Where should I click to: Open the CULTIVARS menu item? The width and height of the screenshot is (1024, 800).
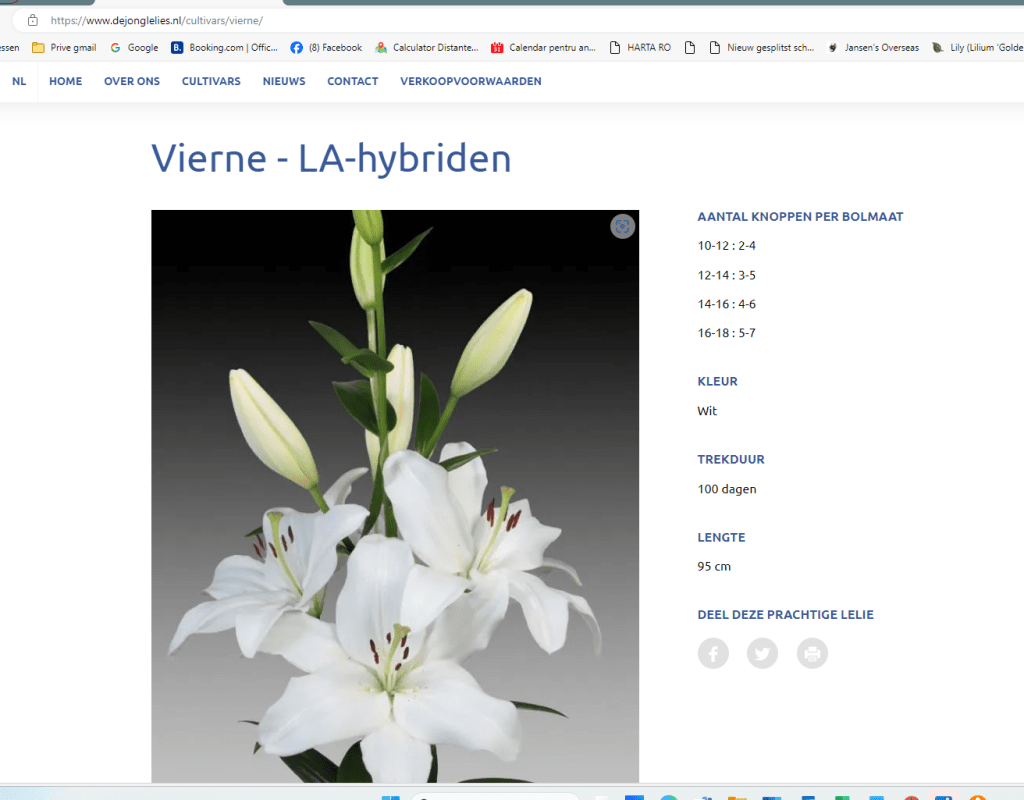coord(211,81)
